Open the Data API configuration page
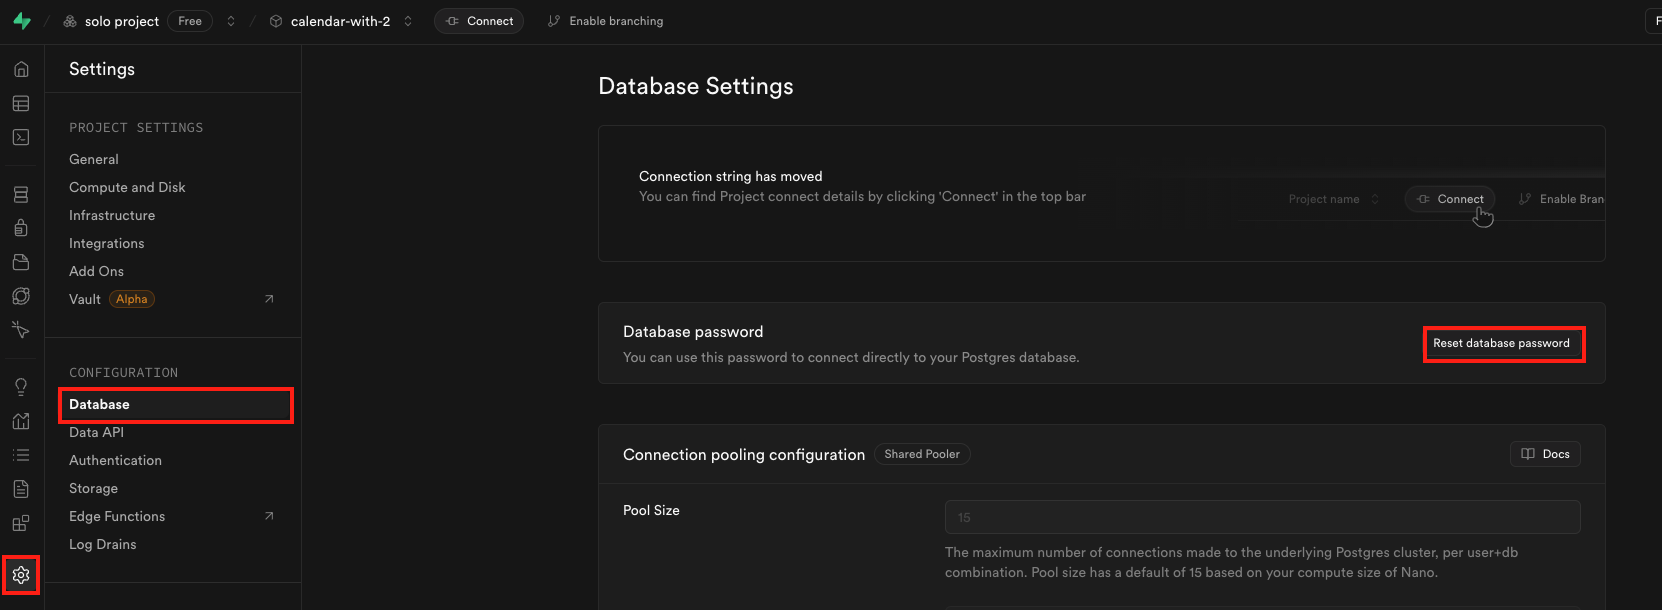 [x=96, y=432]
